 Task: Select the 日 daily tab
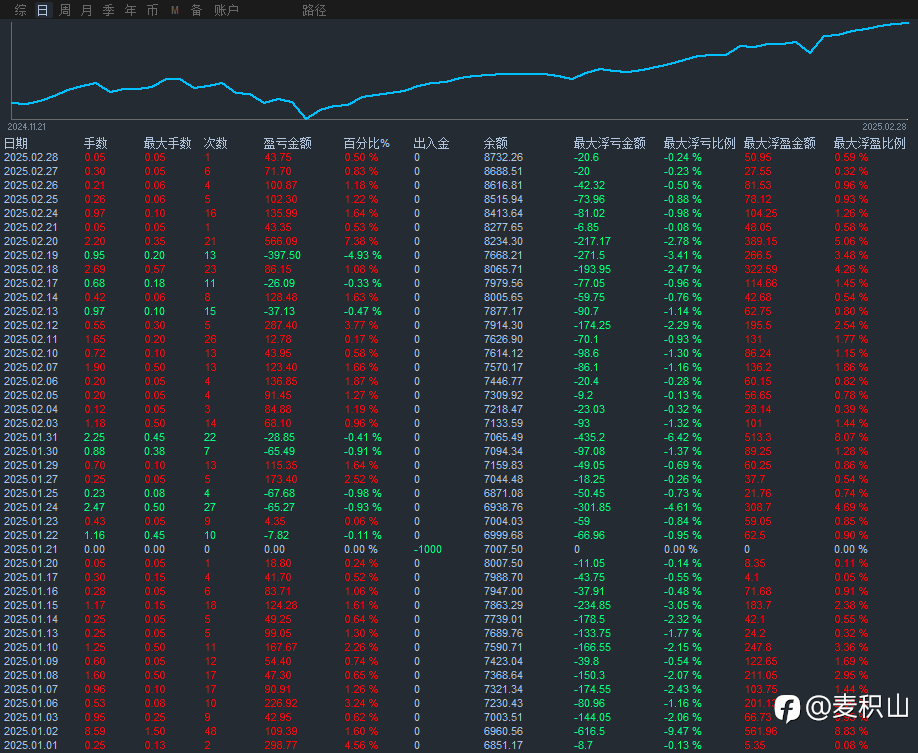pos(42,10)
